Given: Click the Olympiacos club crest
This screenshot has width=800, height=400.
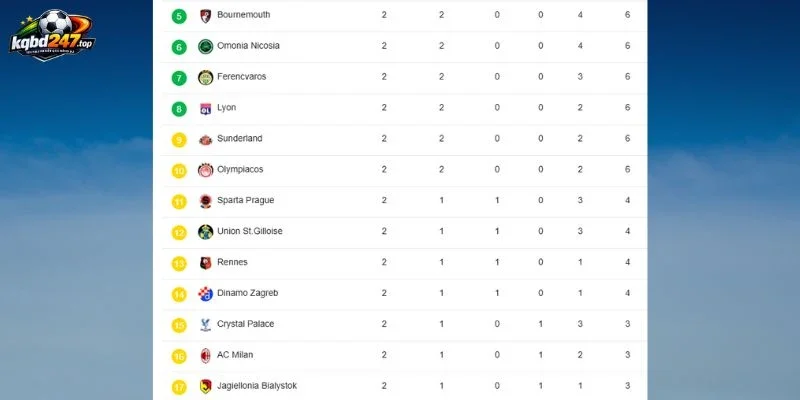Looking at the screenshot, I should pos(206,170).
